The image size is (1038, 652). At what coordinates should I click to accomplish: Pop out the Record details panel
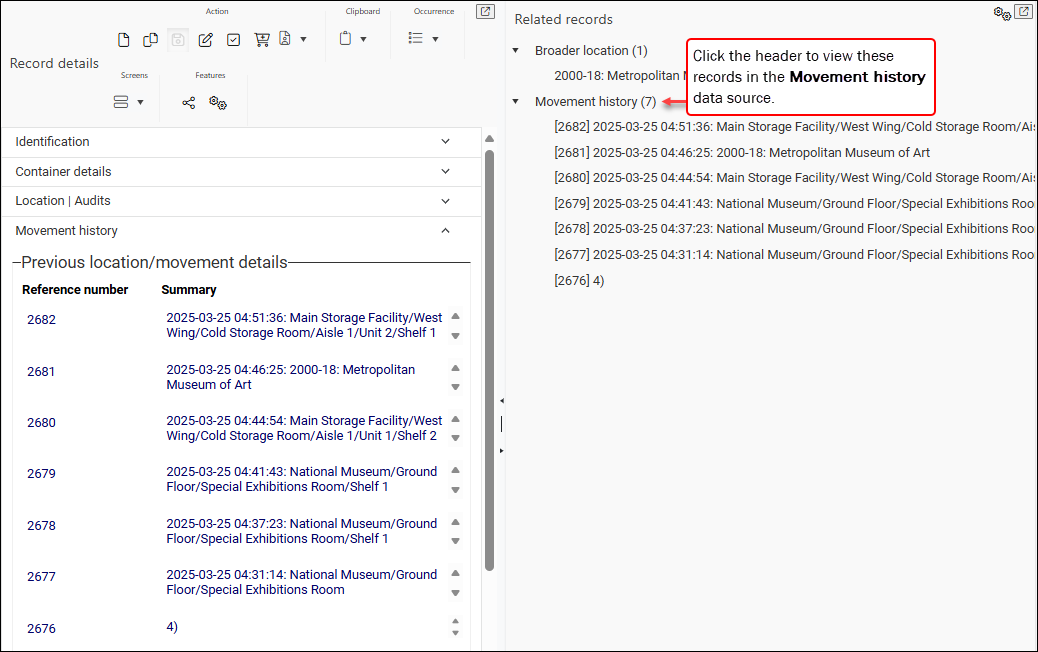tap(485, 11)
